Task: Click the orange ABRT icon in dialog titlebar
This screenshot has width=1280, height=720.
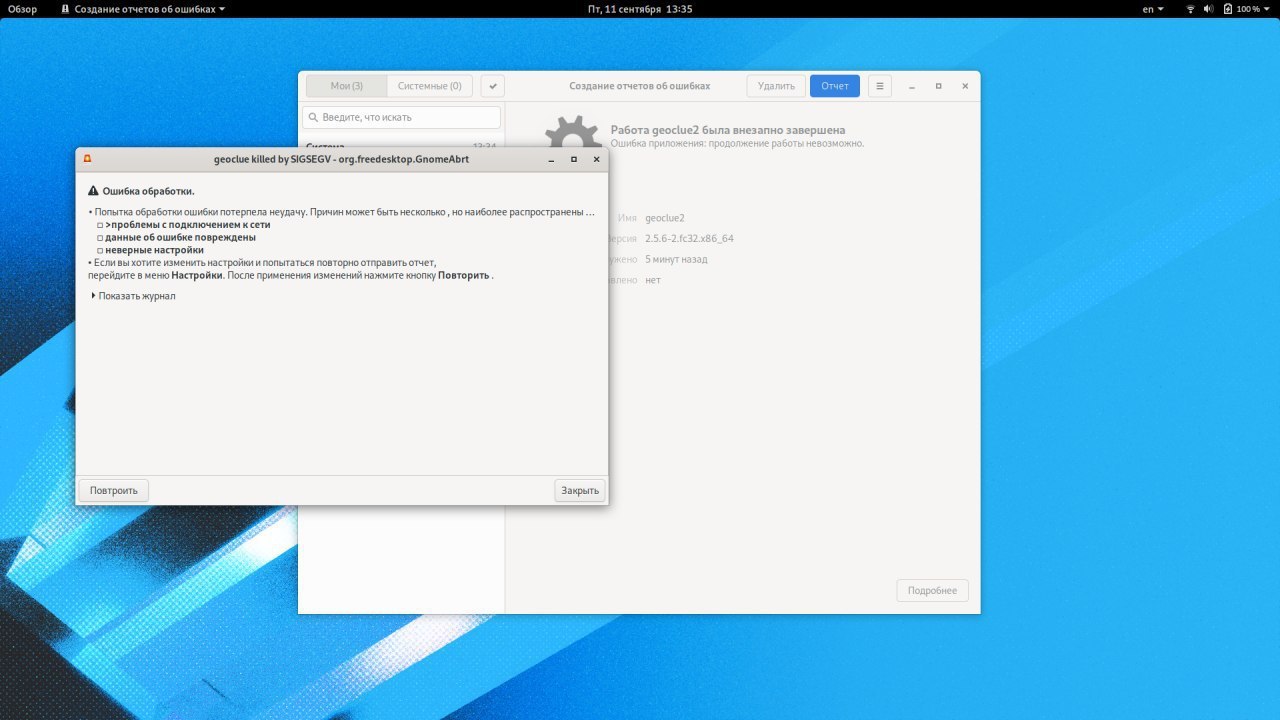Action: [x=88, y=159]
